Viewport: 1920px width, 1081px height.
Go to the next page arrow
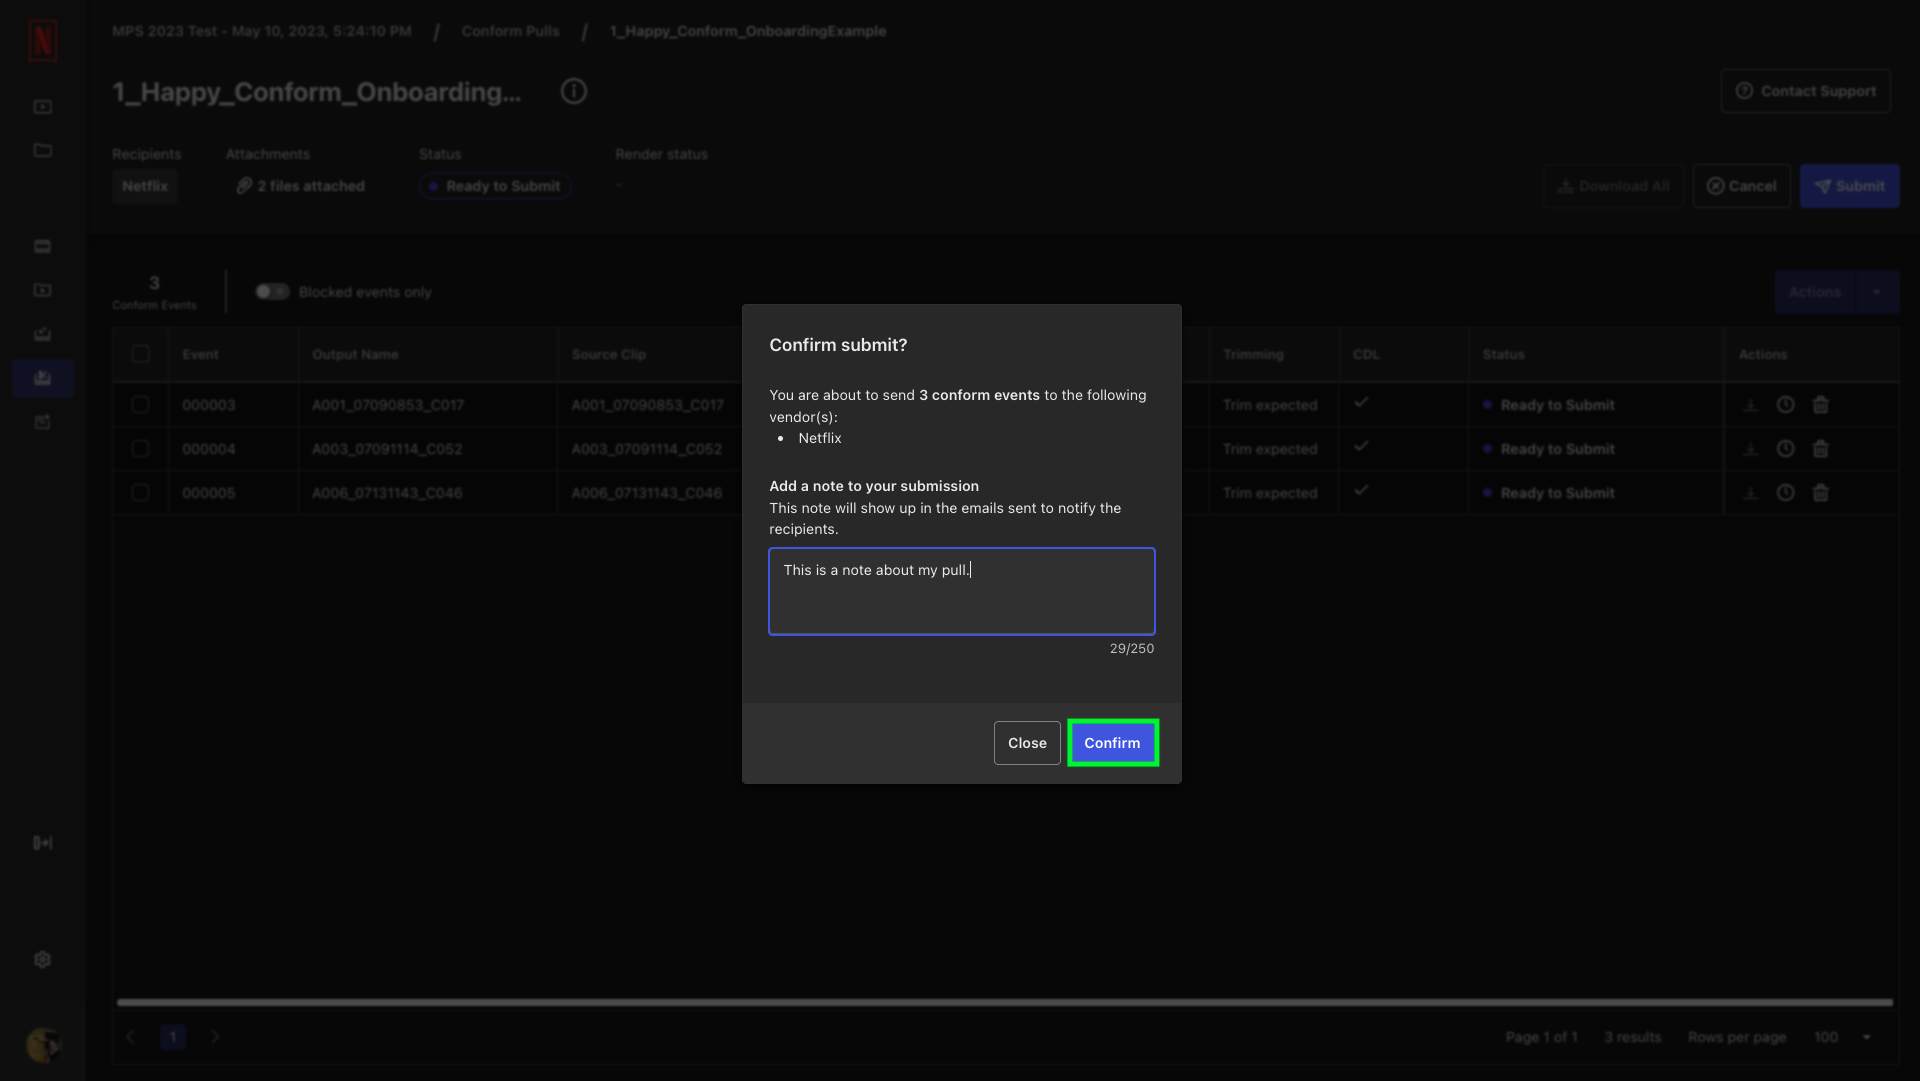click(x=215, y=1037)
